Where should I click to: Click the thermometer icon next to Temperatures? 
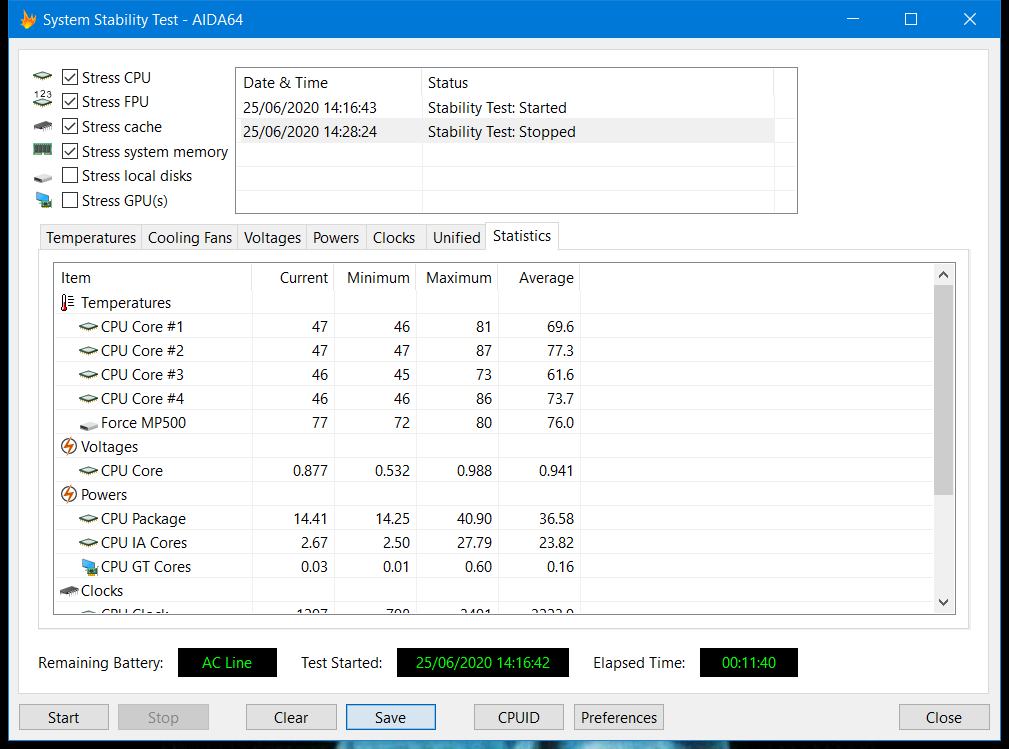(68, 302)
